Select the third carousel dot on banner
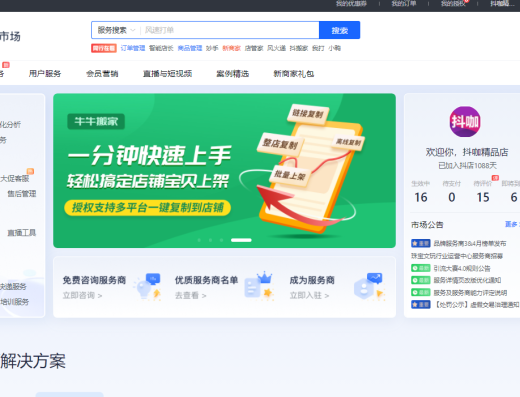Viewport: 520px width, 397px height. (221, 240)
